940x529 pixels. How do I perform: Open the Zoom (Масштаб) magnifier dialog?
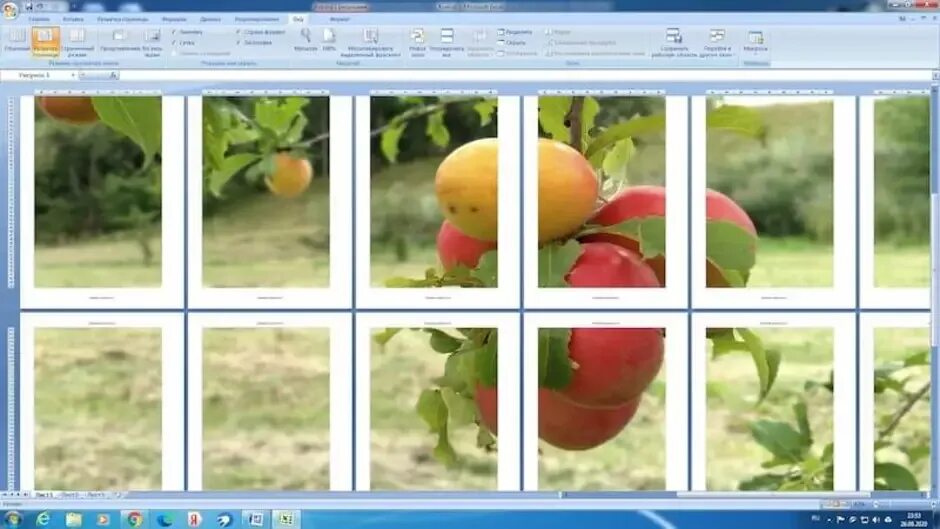point(306,40)
